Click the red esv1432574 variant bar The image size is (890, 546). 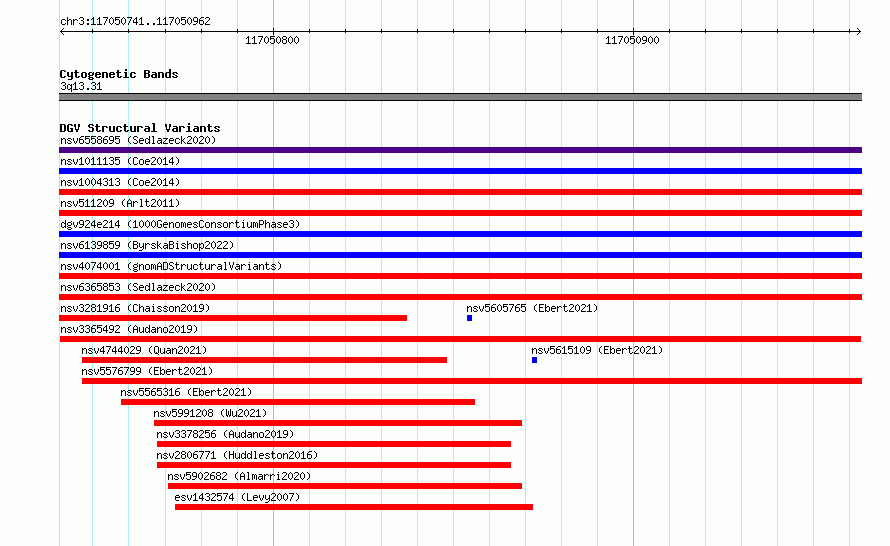point(354,507)
